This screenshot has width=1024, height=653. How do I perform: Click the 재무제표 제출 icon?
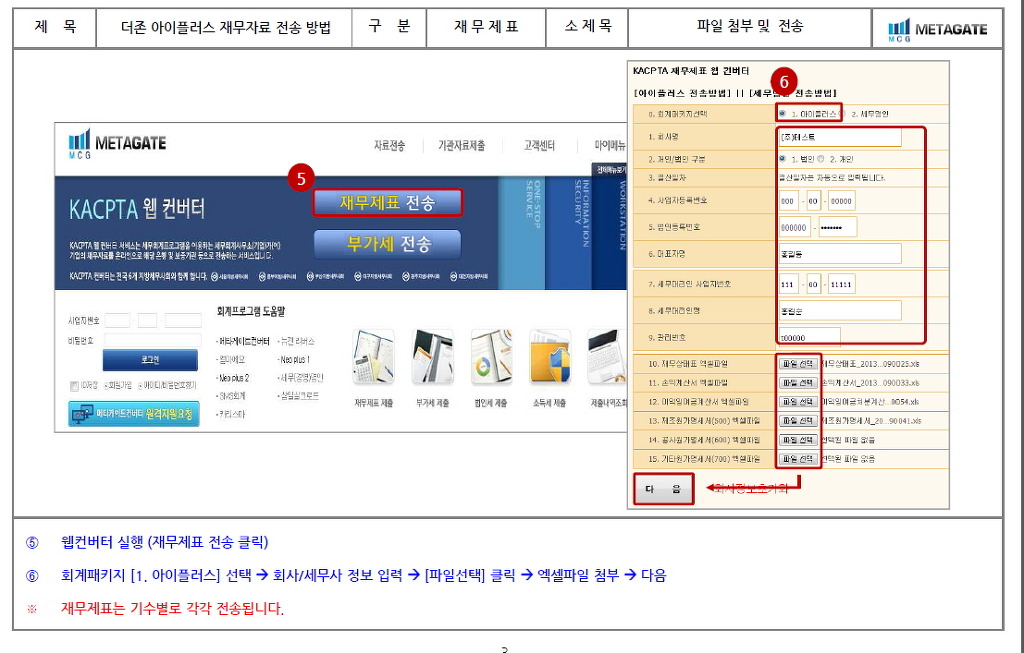[374, 358]
